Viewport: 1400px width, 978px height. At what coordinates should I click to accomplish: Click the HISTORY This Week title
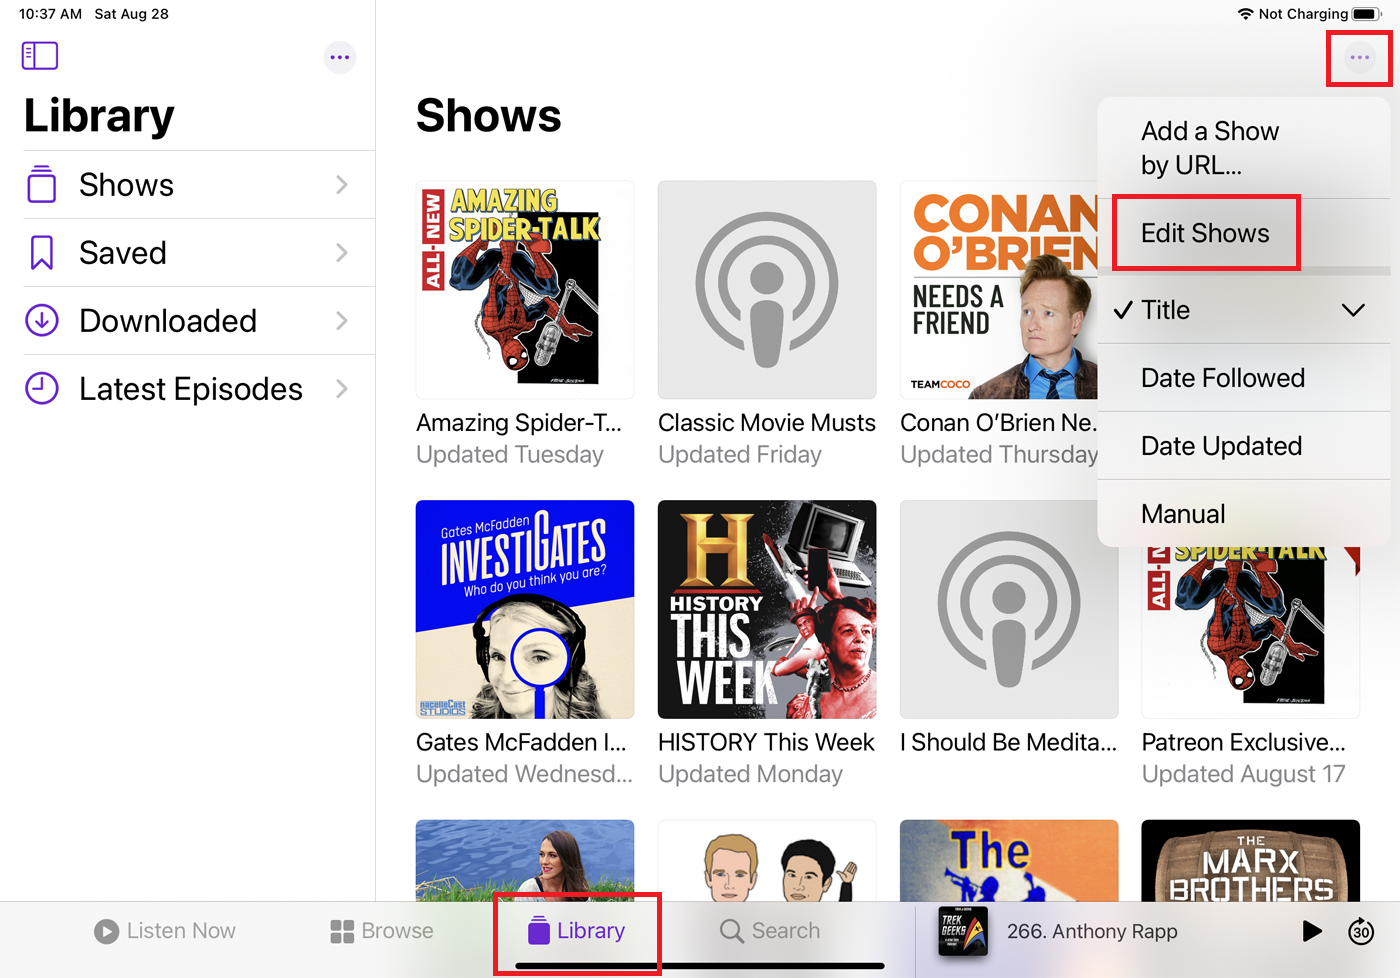tap(766, 742)
